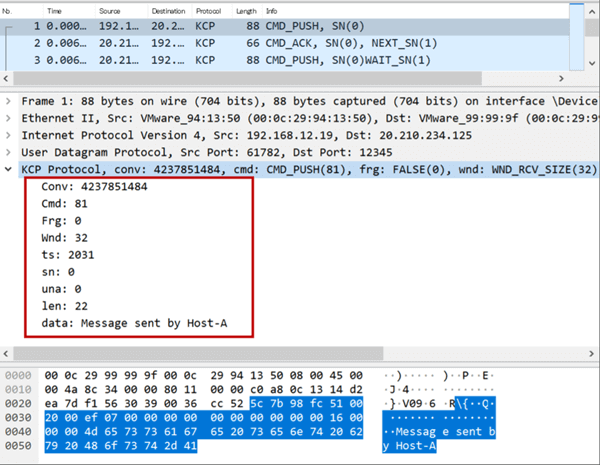The width and height of the screenshot is (600, 465).
Task: Select the Conv: 4237851484 field
Action: [94, 187]
